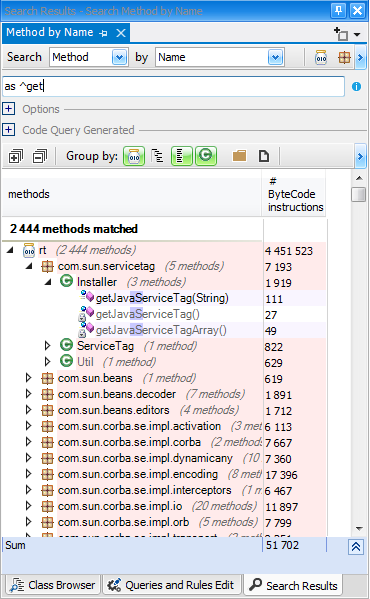
Task: Toggle group by namespace hierarchy button
Action: pos(157,156)
